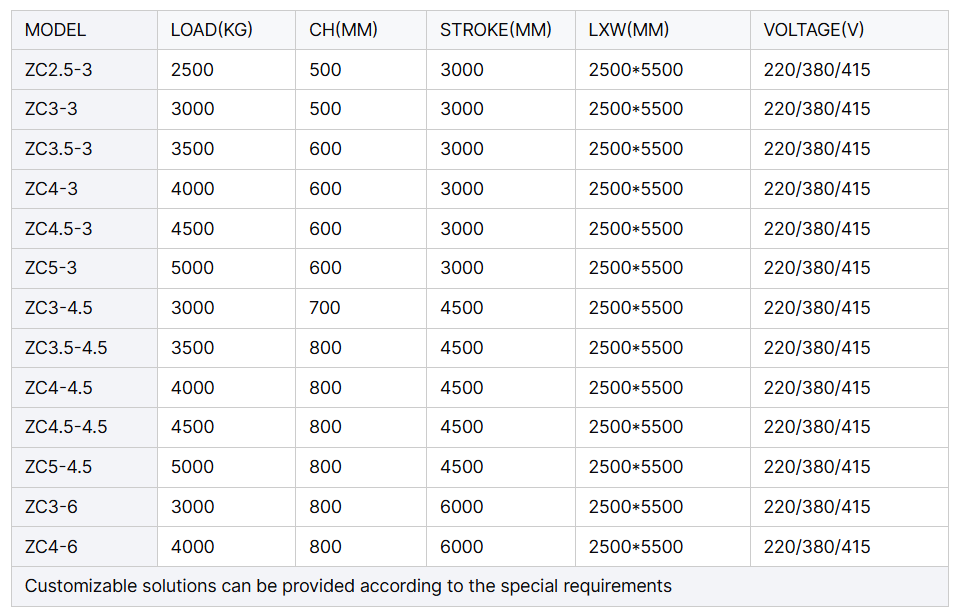Image resolution: width=959 pixels, height=611 pixels.
Task: Select model ZC3.5-4.5 in the table
Action: (x=66, y=348)
